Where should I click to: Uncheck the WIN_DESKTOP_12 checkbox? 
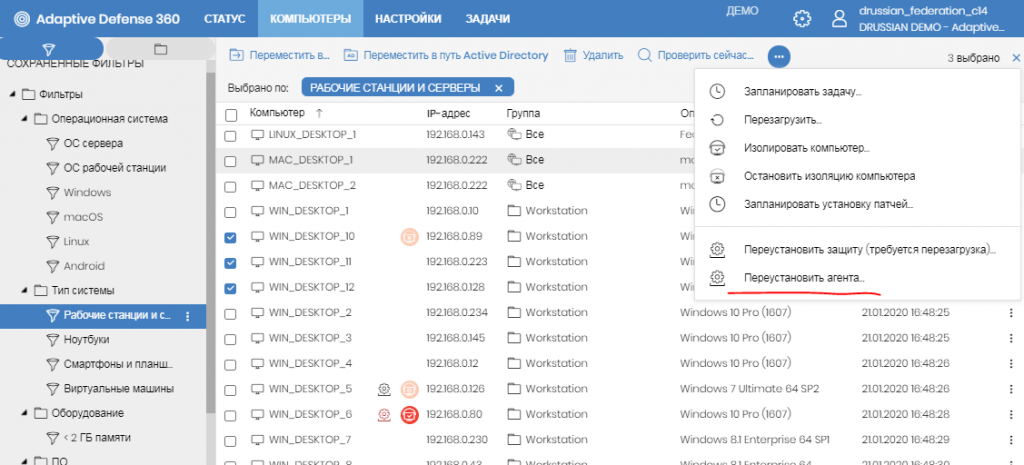click(231, 288)
